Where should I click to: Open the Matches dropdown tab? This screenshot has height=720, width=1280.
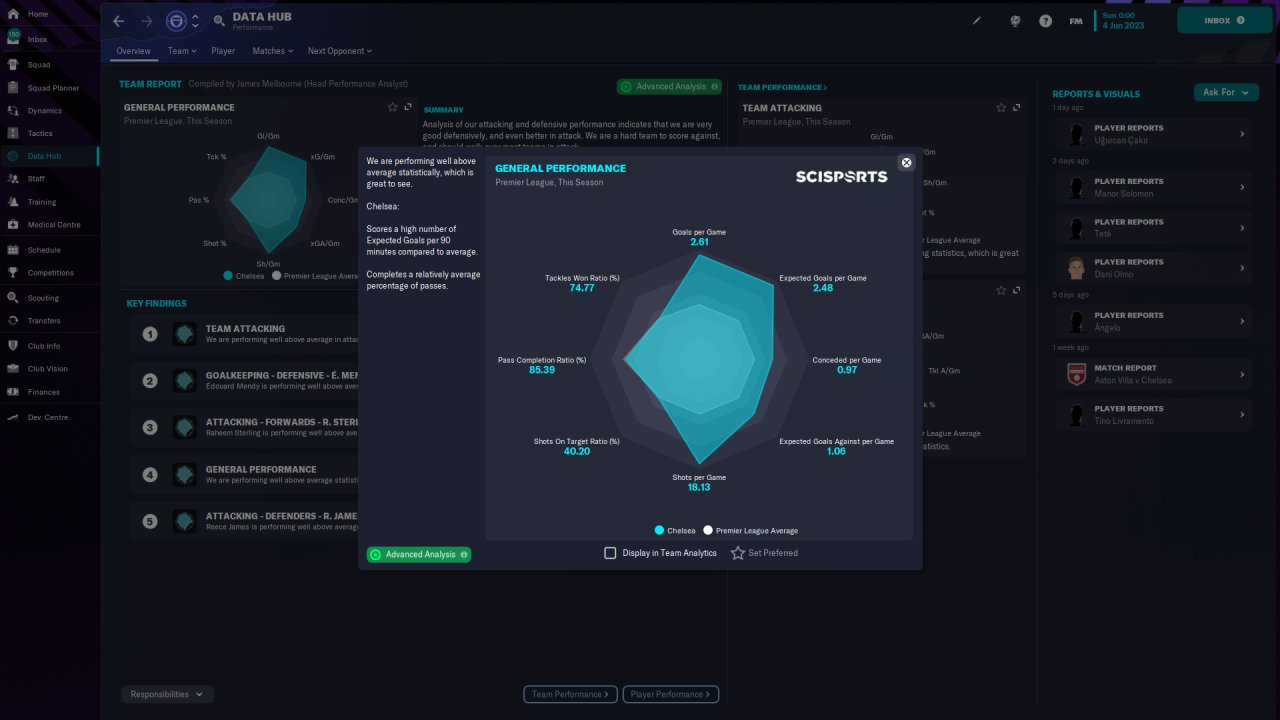tap(273, 51)
